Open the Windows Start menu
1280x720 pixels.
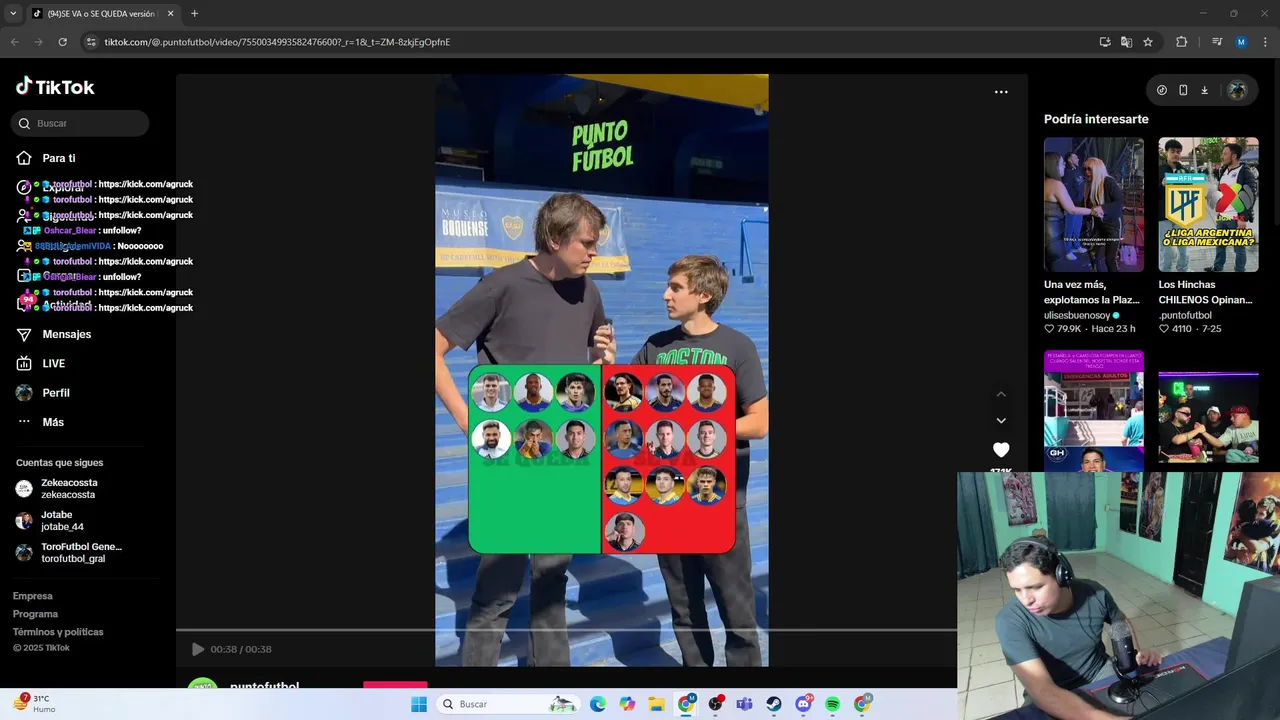coord(419,704)
